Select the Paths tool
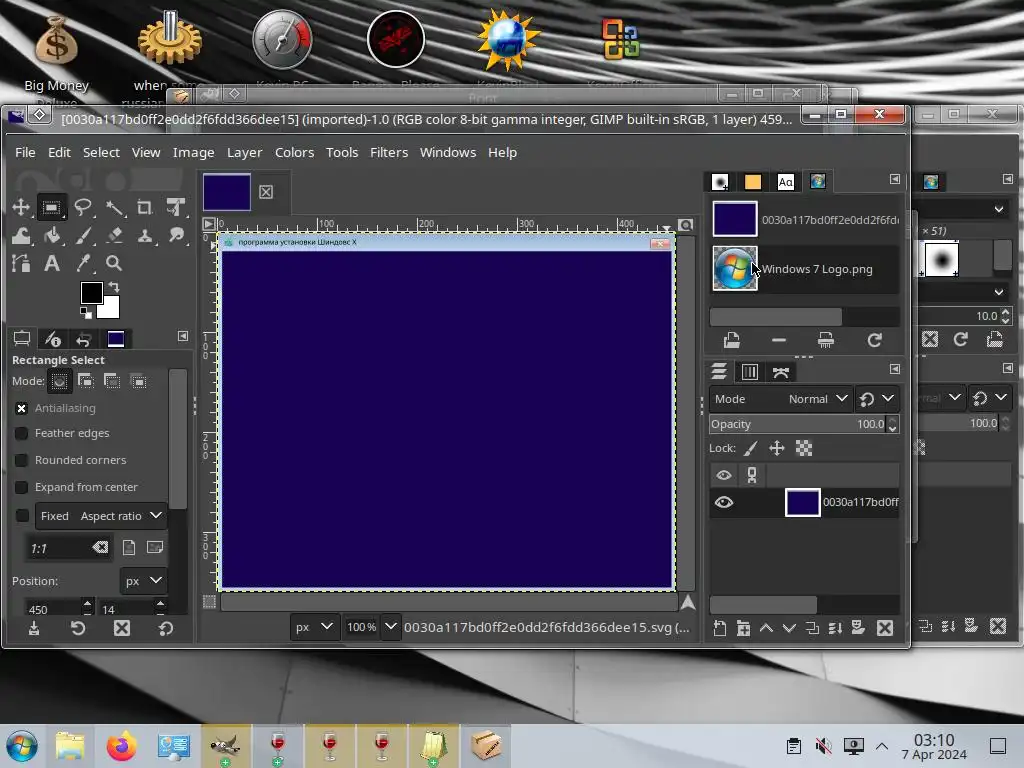1024x768 pixels. click(20, 263)
